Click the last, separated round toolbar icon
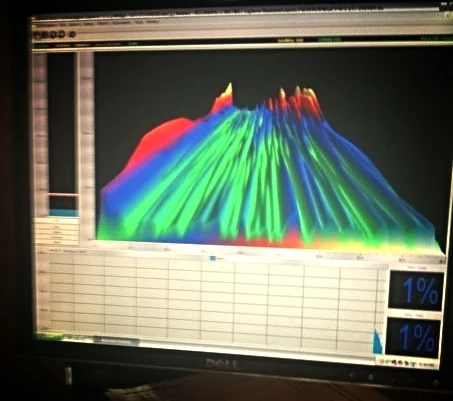The height and width of the screenshot is (401, 453). tap(72, 34)
